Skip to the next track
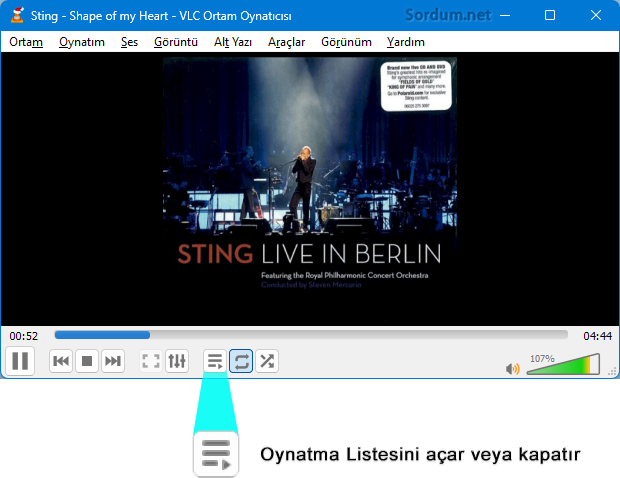This screenshot has width=620, height=478. (113, 361)
